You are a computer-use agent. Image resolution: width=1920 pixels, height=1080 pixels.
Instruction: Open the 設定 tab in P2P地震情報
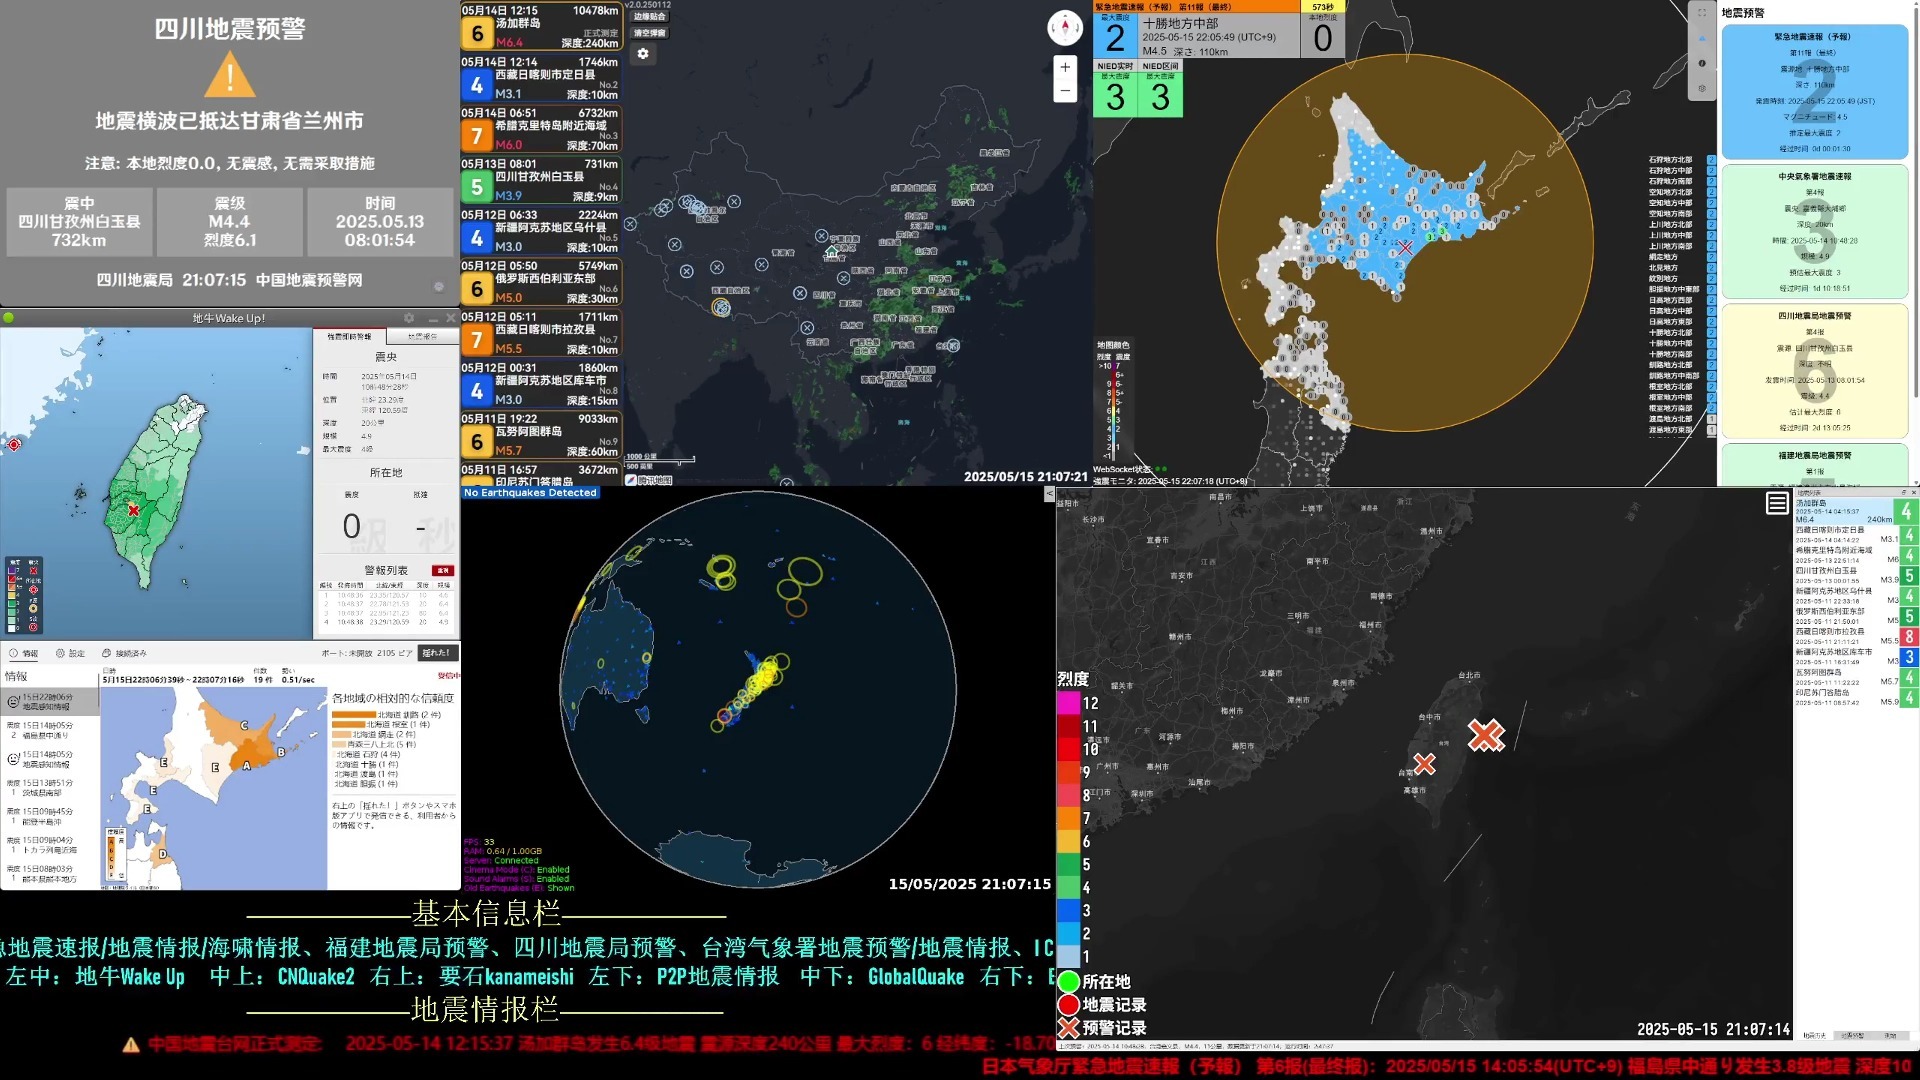[70, 653]
